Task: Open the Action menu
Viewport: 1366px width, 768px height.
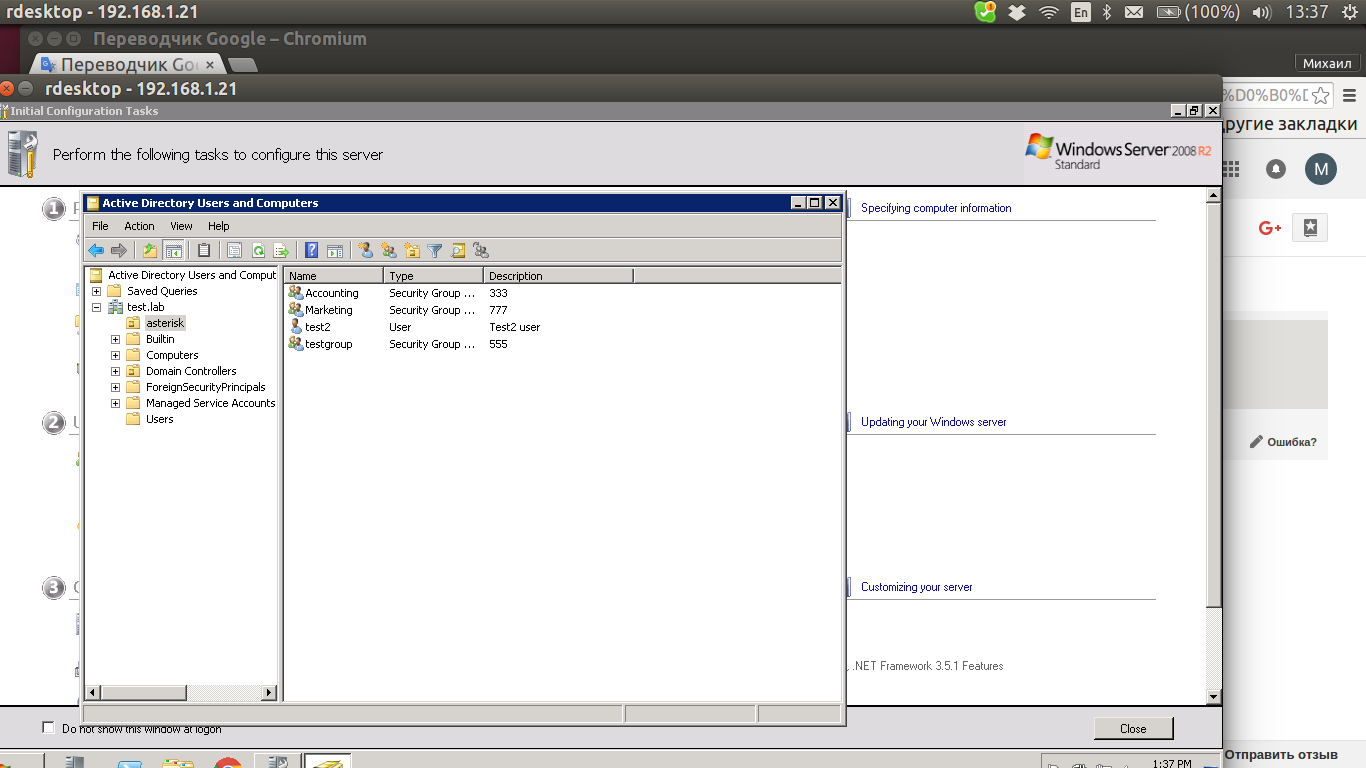Action: point(139,226)
